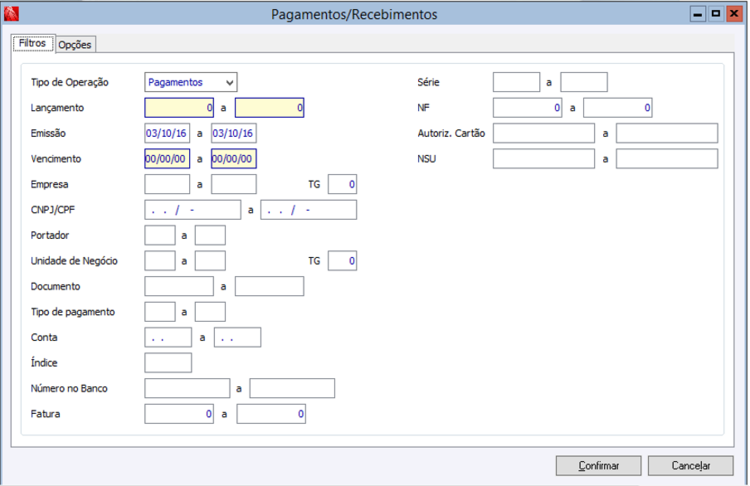
Task: Maximize the Pagamentos/Recebimentos window
Action: (716, 14)
